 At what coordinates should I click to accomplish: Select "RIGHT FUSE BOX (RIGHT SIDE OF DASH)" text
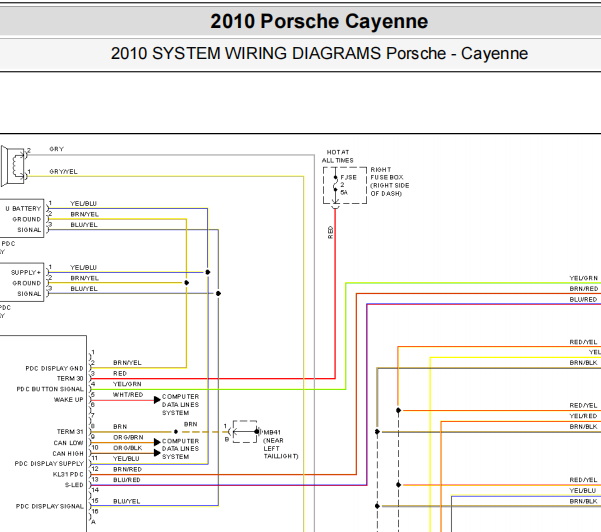coord(389,182)
